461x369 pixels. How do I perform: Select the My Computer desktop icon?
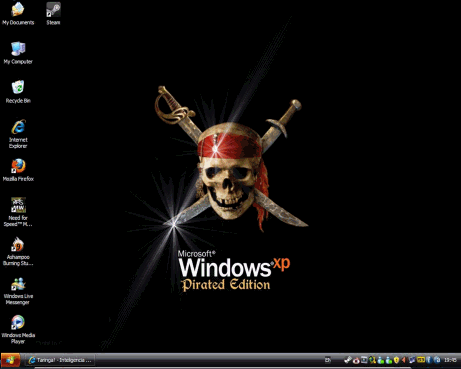pos(18,53)
